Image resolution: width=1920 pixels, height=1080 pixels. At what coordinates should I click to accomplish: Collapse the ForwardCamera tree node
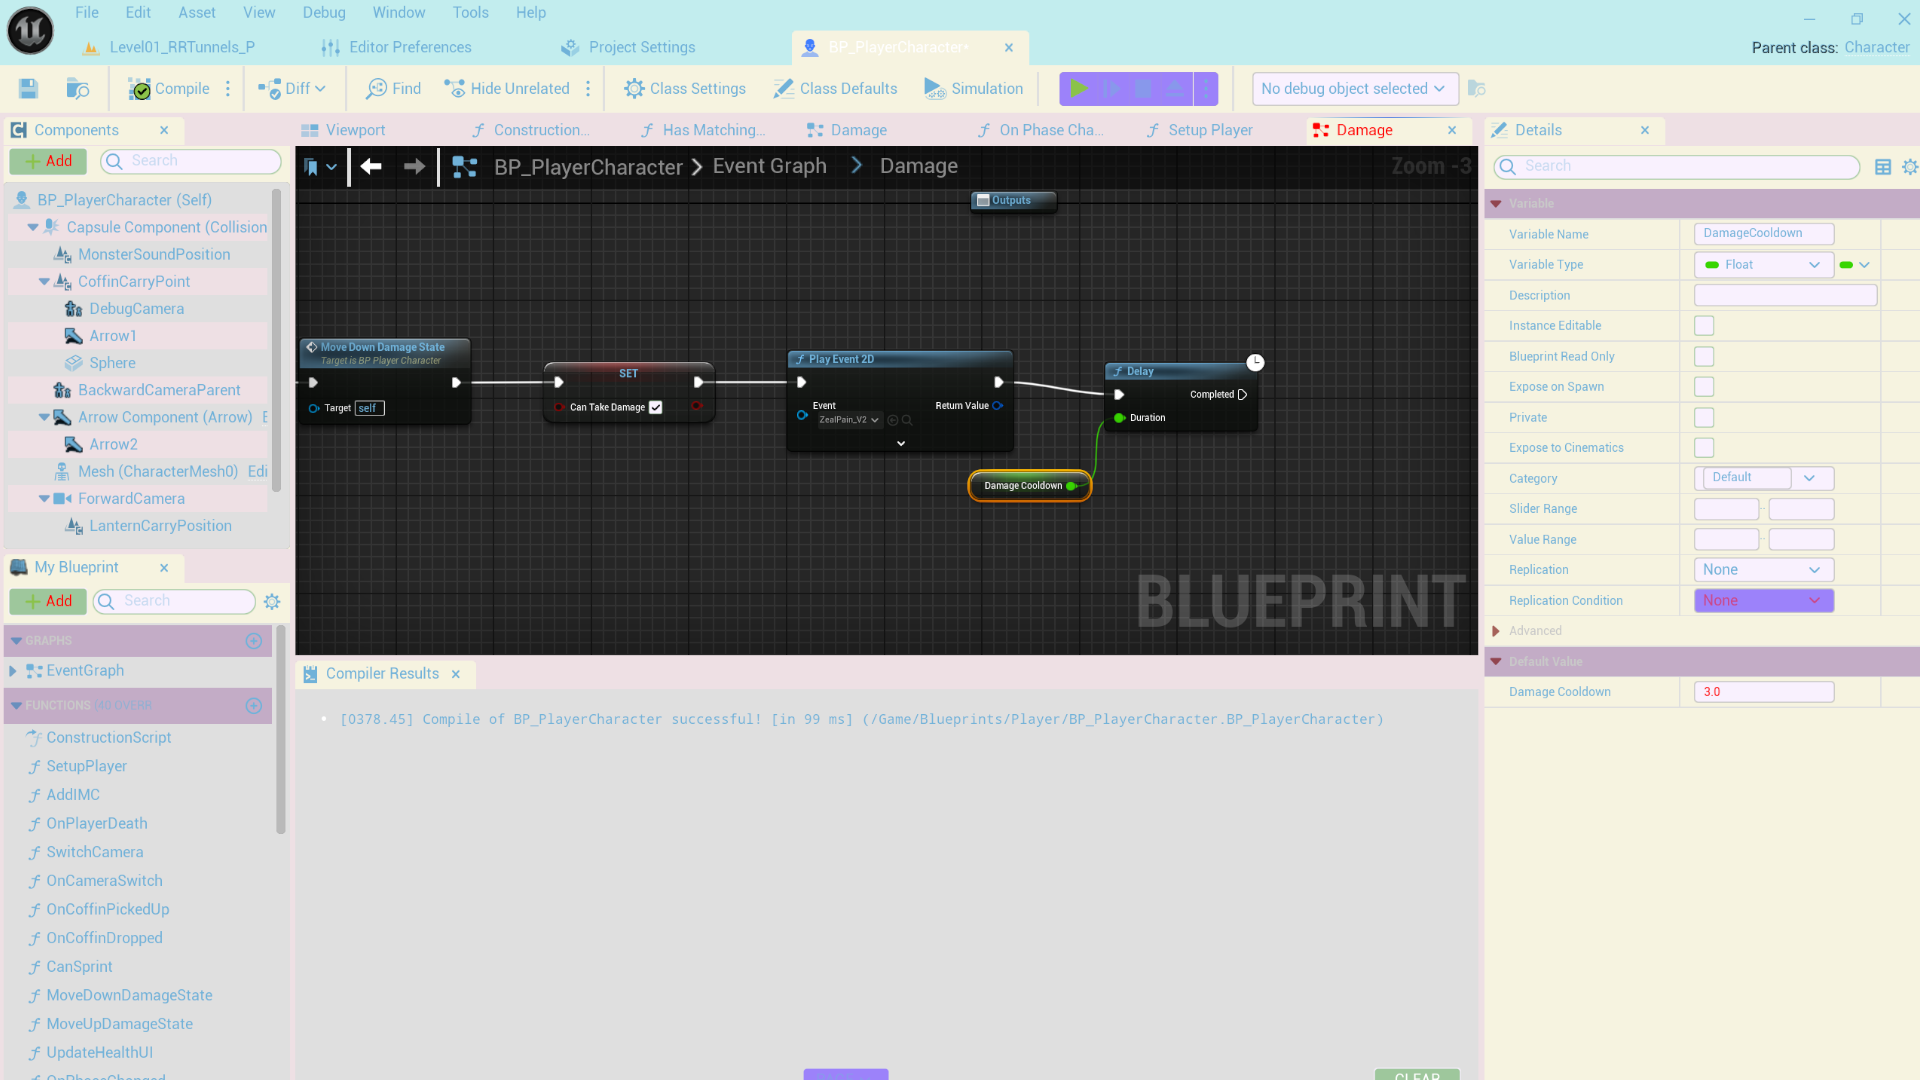[44, 499]
